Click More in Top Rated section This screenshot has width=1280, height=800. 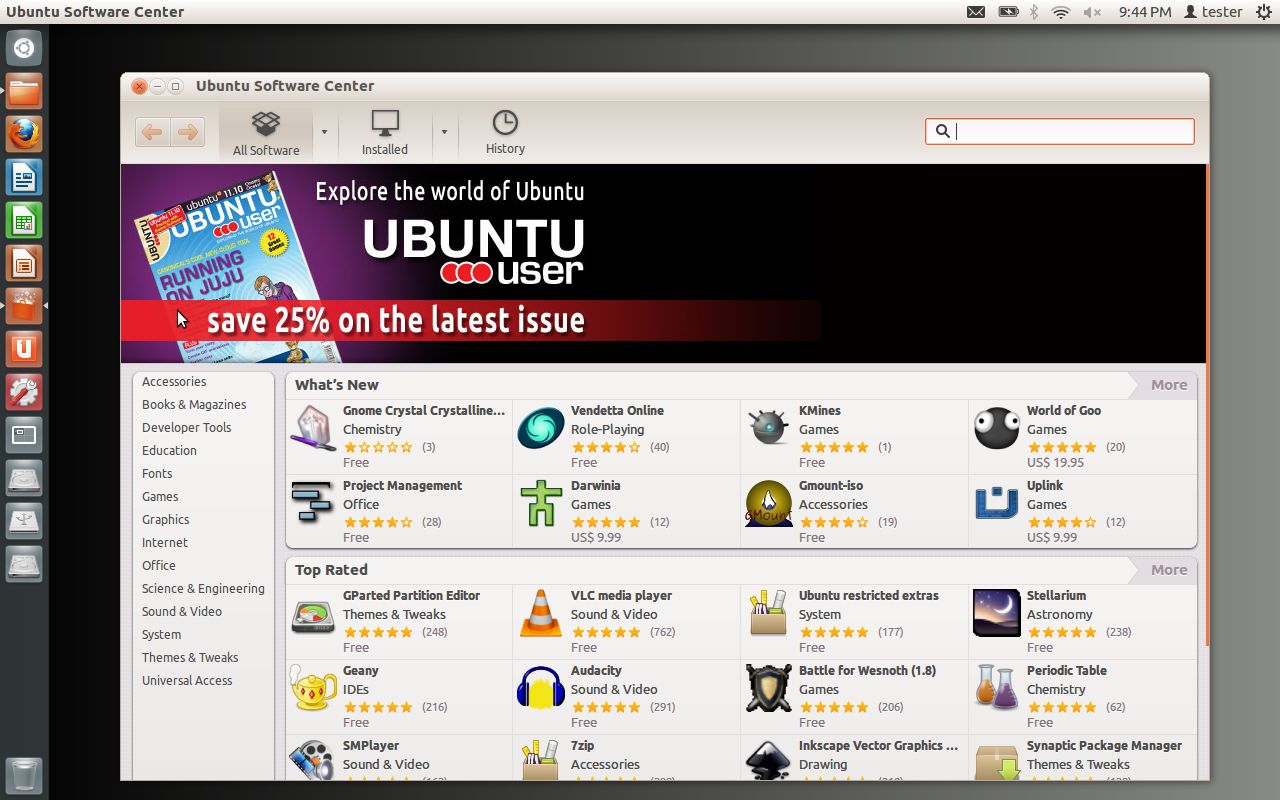[1169, 570]
